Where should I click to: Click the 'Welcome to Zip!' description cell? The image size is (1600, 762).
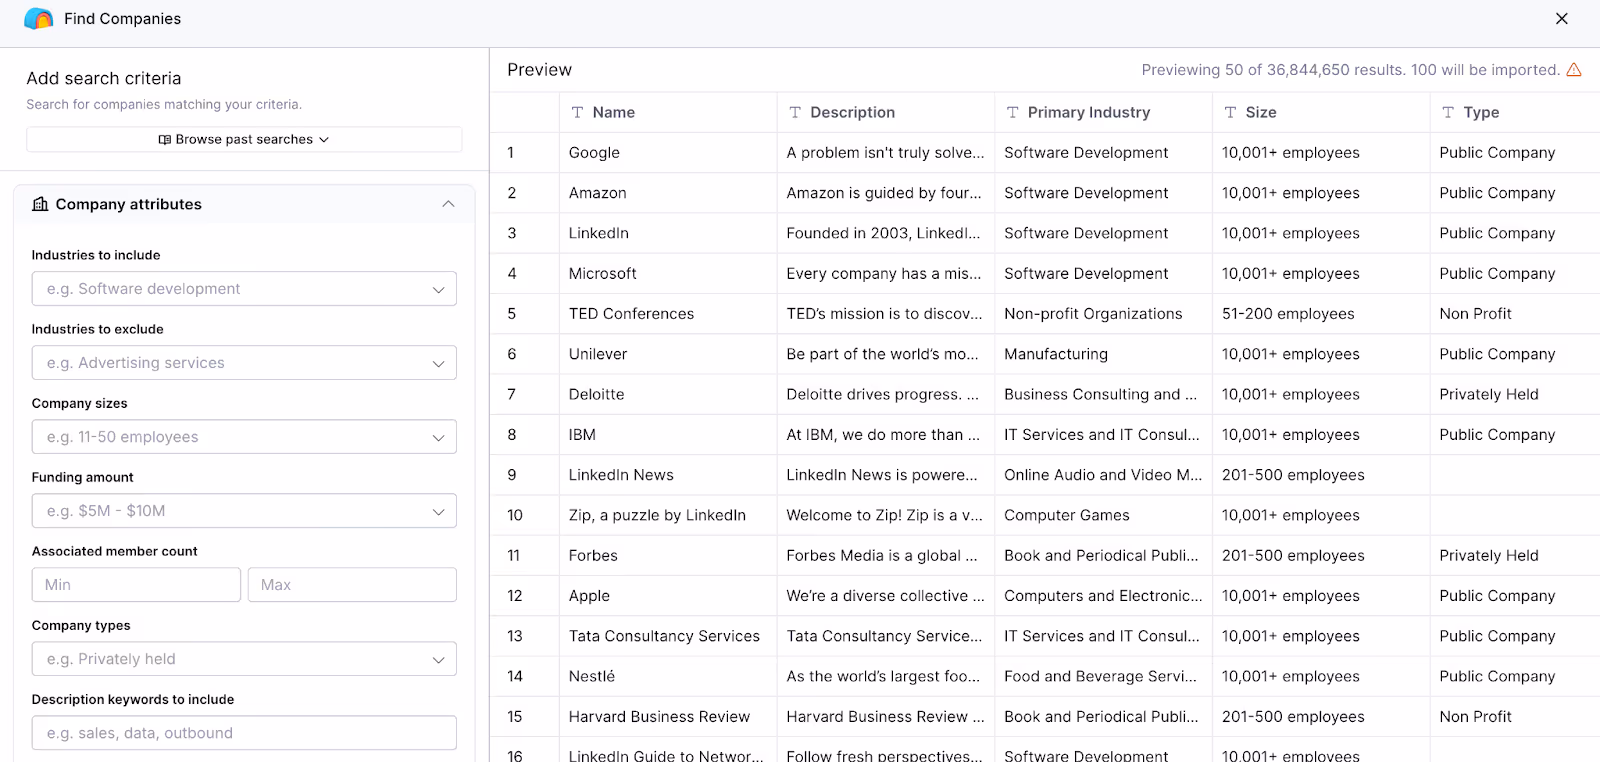pyautogui.click(x=886, y=515)
